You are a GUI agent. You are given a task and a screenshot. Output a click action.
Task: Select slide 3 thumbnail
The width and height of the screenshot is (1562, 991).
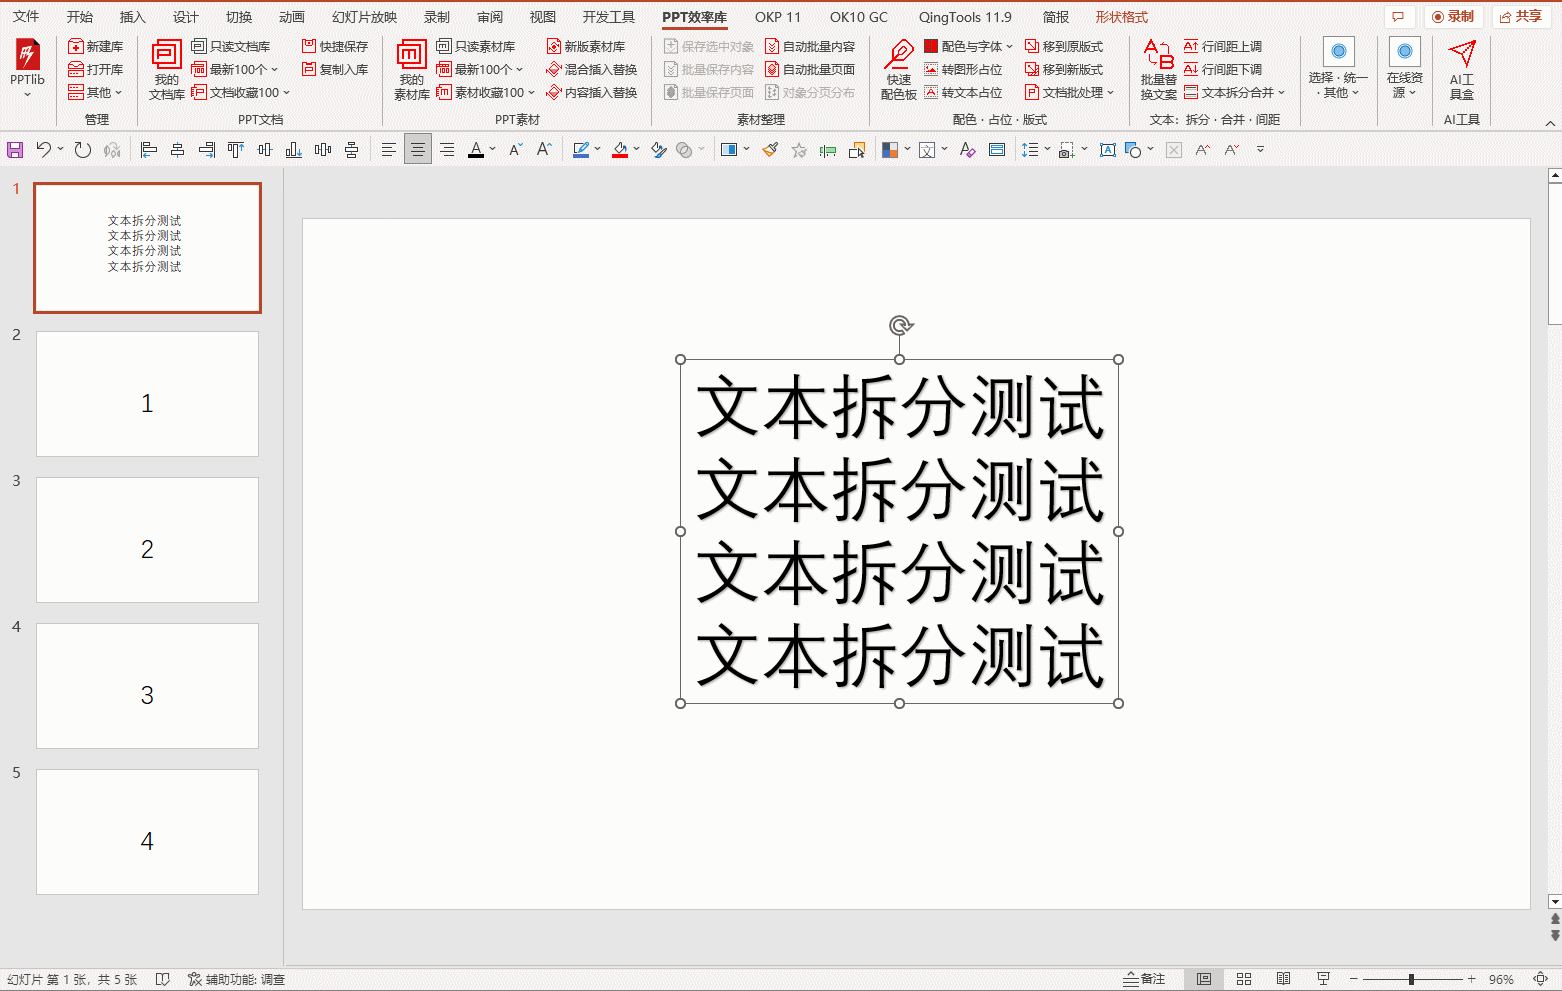(147, 540)
